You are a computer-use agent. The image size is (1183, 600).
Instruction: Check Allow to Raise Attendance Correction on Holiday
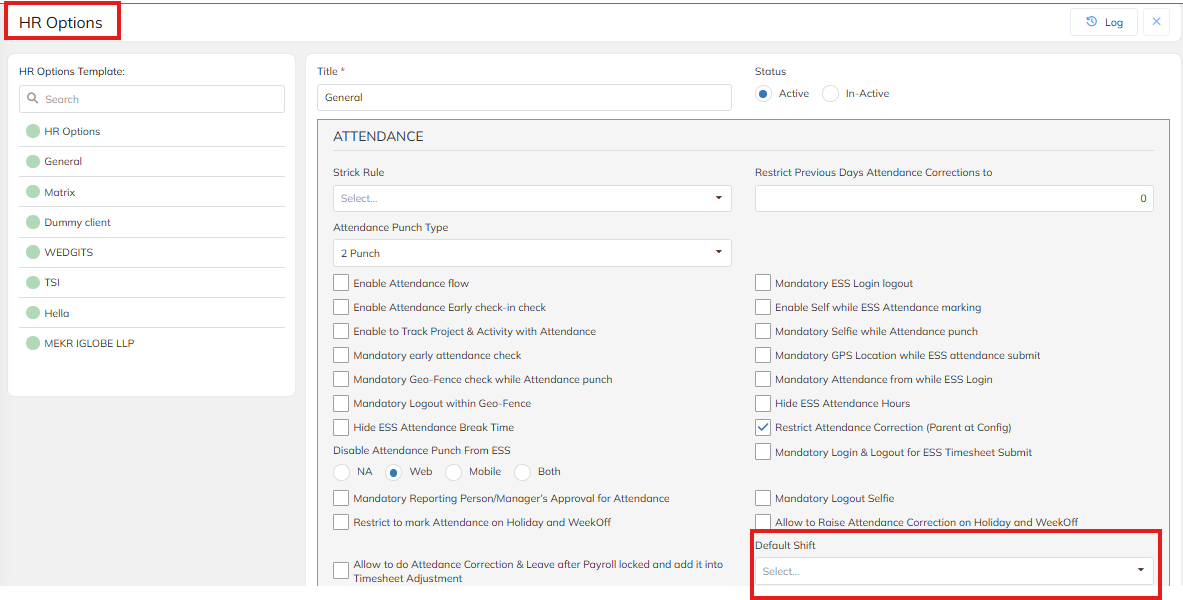763,522
